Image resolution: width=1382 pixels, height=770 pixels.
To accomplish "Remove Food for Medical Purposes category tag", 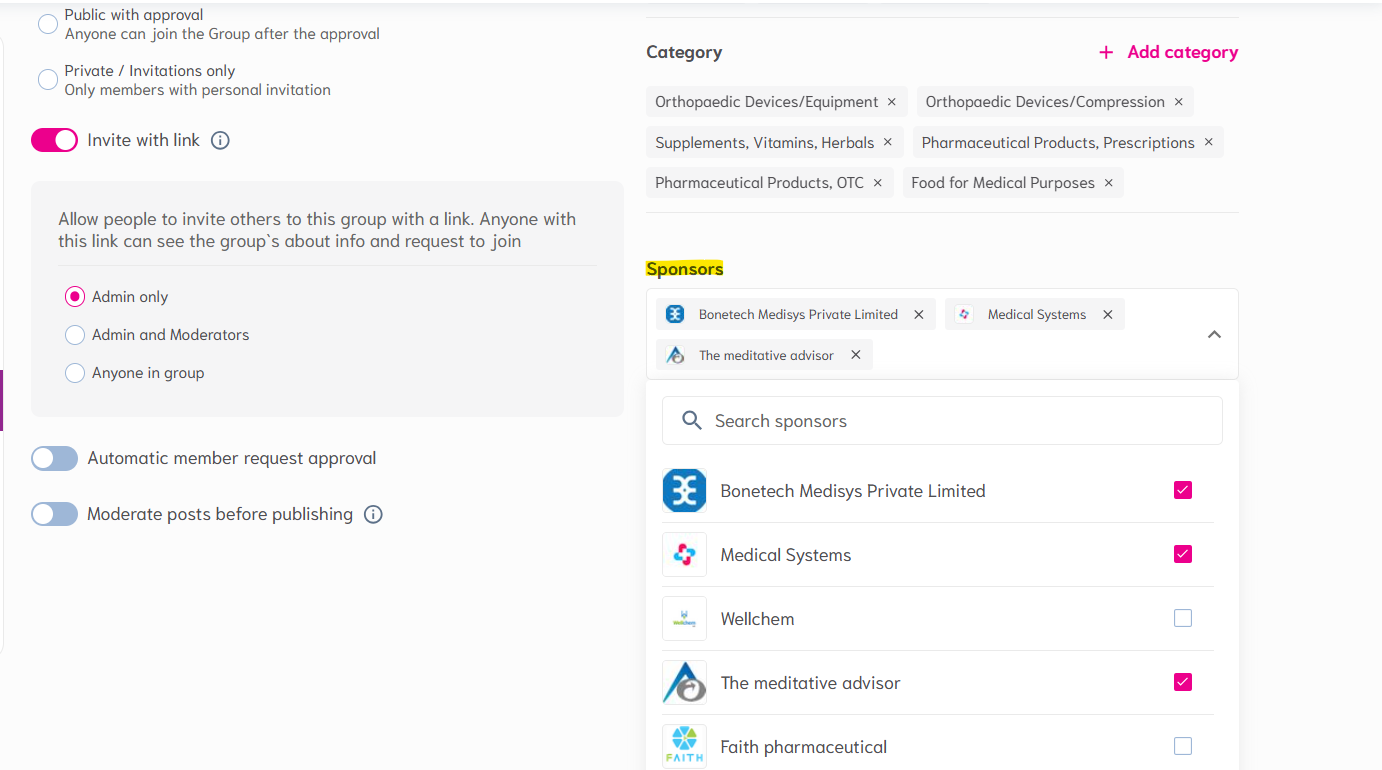I will (x=1108, y=183).
